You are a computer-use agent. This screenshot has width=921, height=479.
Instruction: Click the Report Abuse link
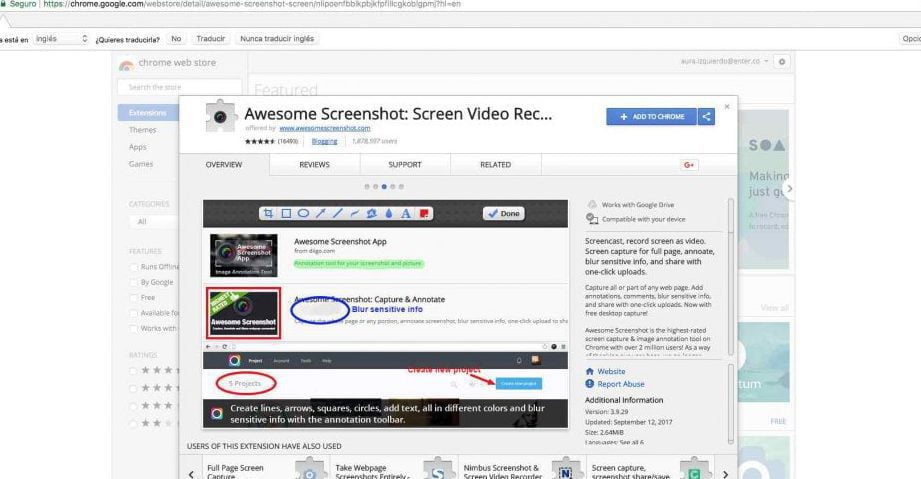pos(621,384)
